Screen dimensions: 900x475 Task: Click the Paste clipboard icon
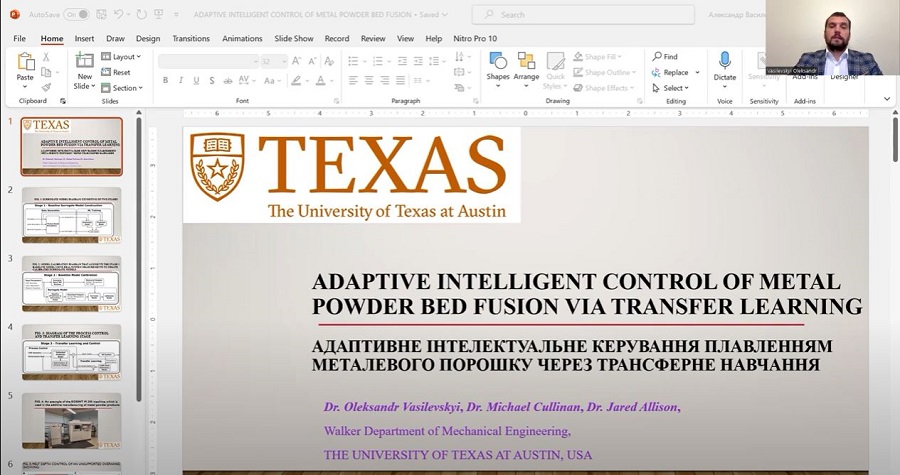click(x=25, y=61)
